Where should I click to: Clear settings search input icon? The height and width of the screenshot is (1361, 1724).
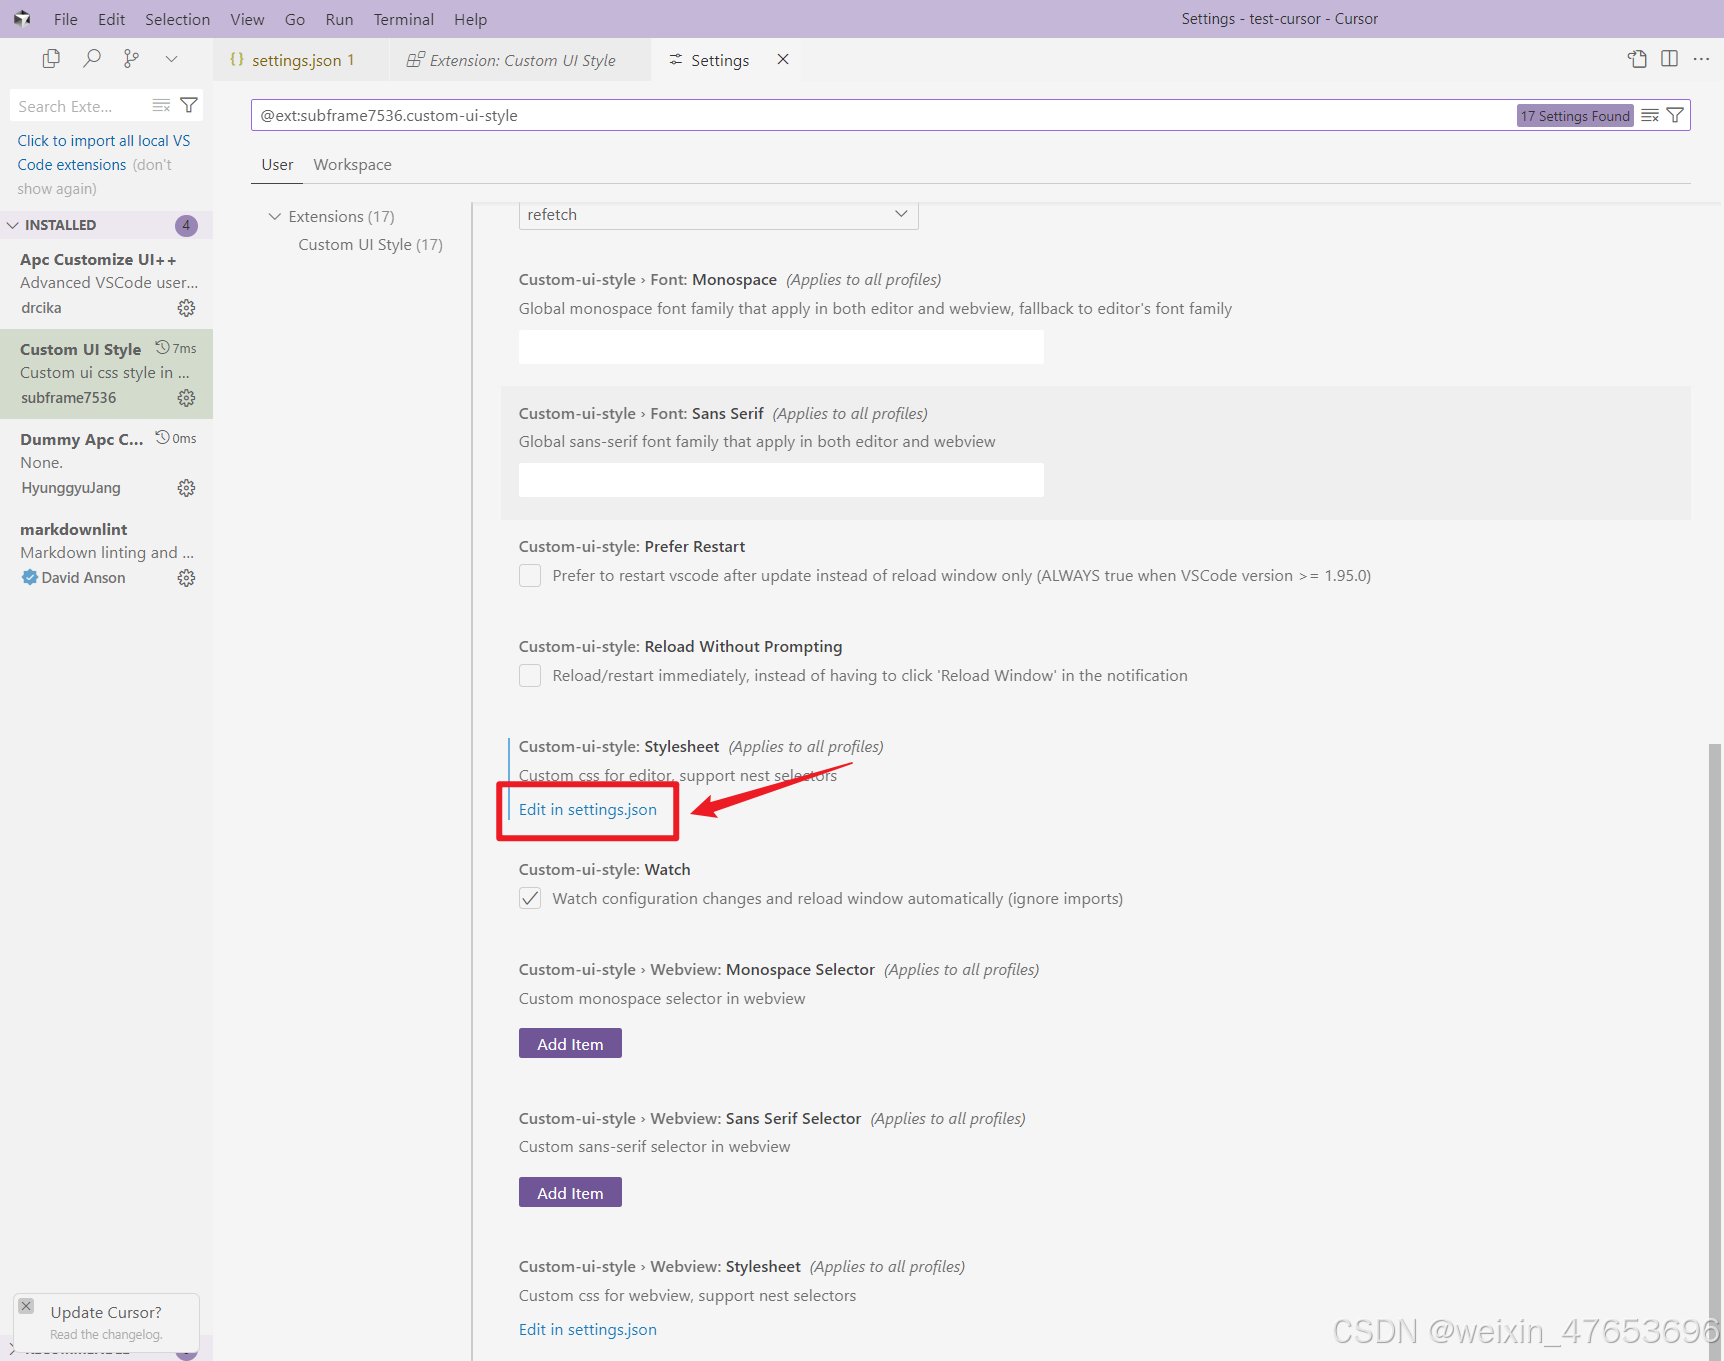pos(1650,116)
